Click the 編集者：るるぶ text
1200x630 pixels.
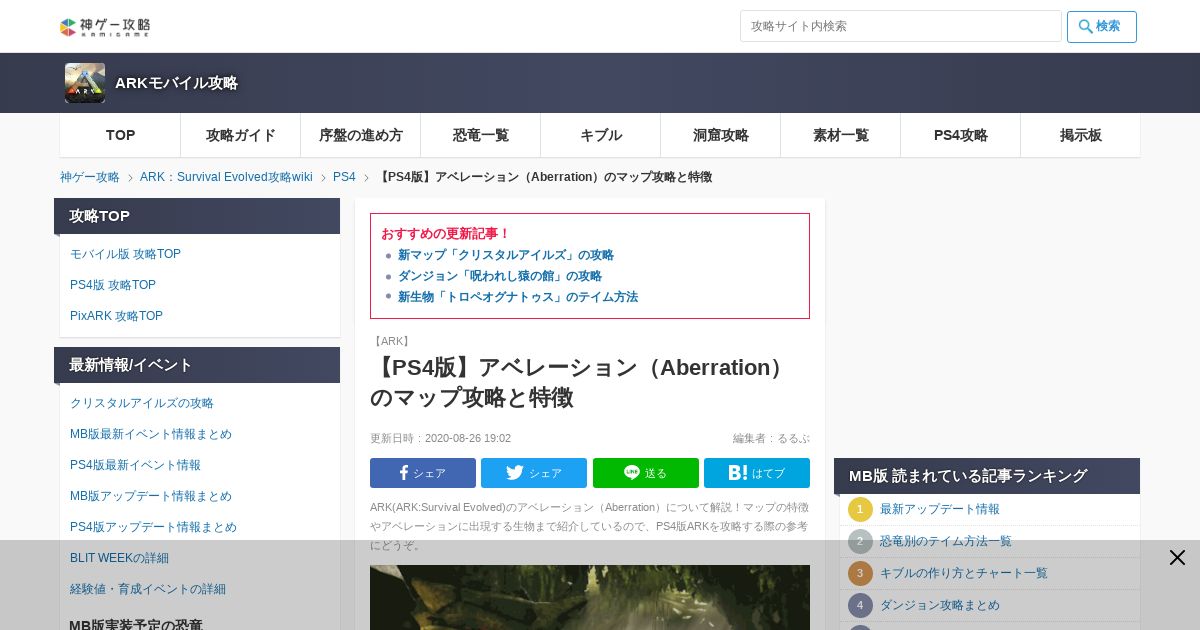click(771, 438)
